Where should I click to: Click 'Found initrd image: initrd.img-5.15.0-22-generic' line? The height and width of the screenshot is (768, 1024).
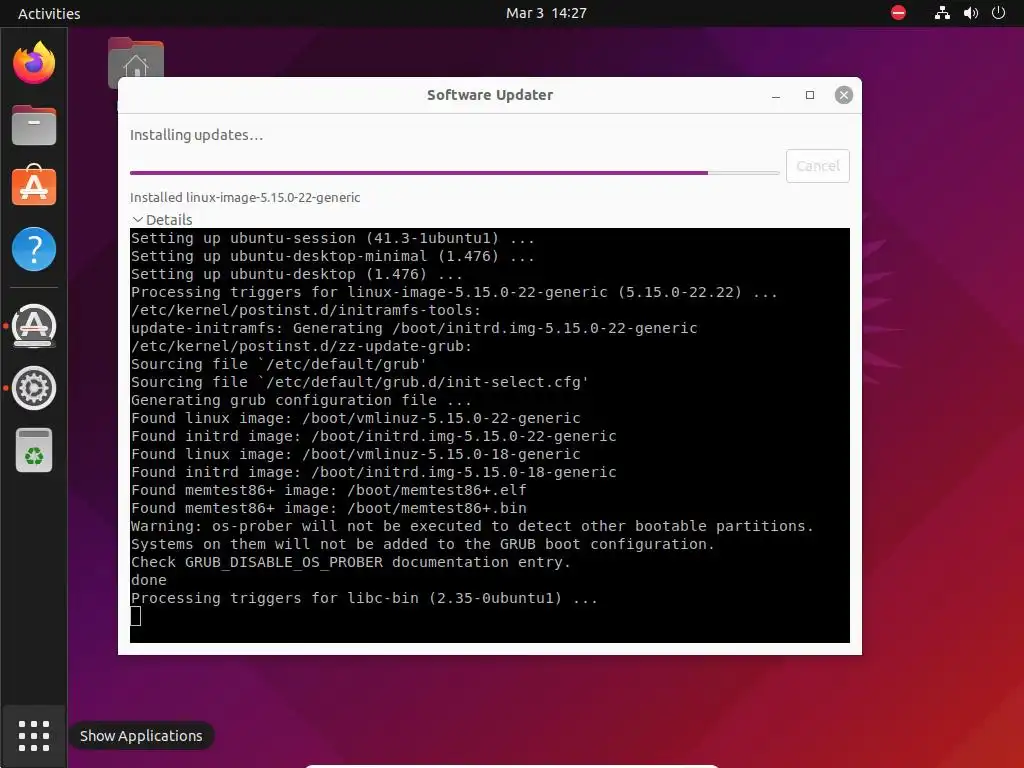tap(374, 436)
